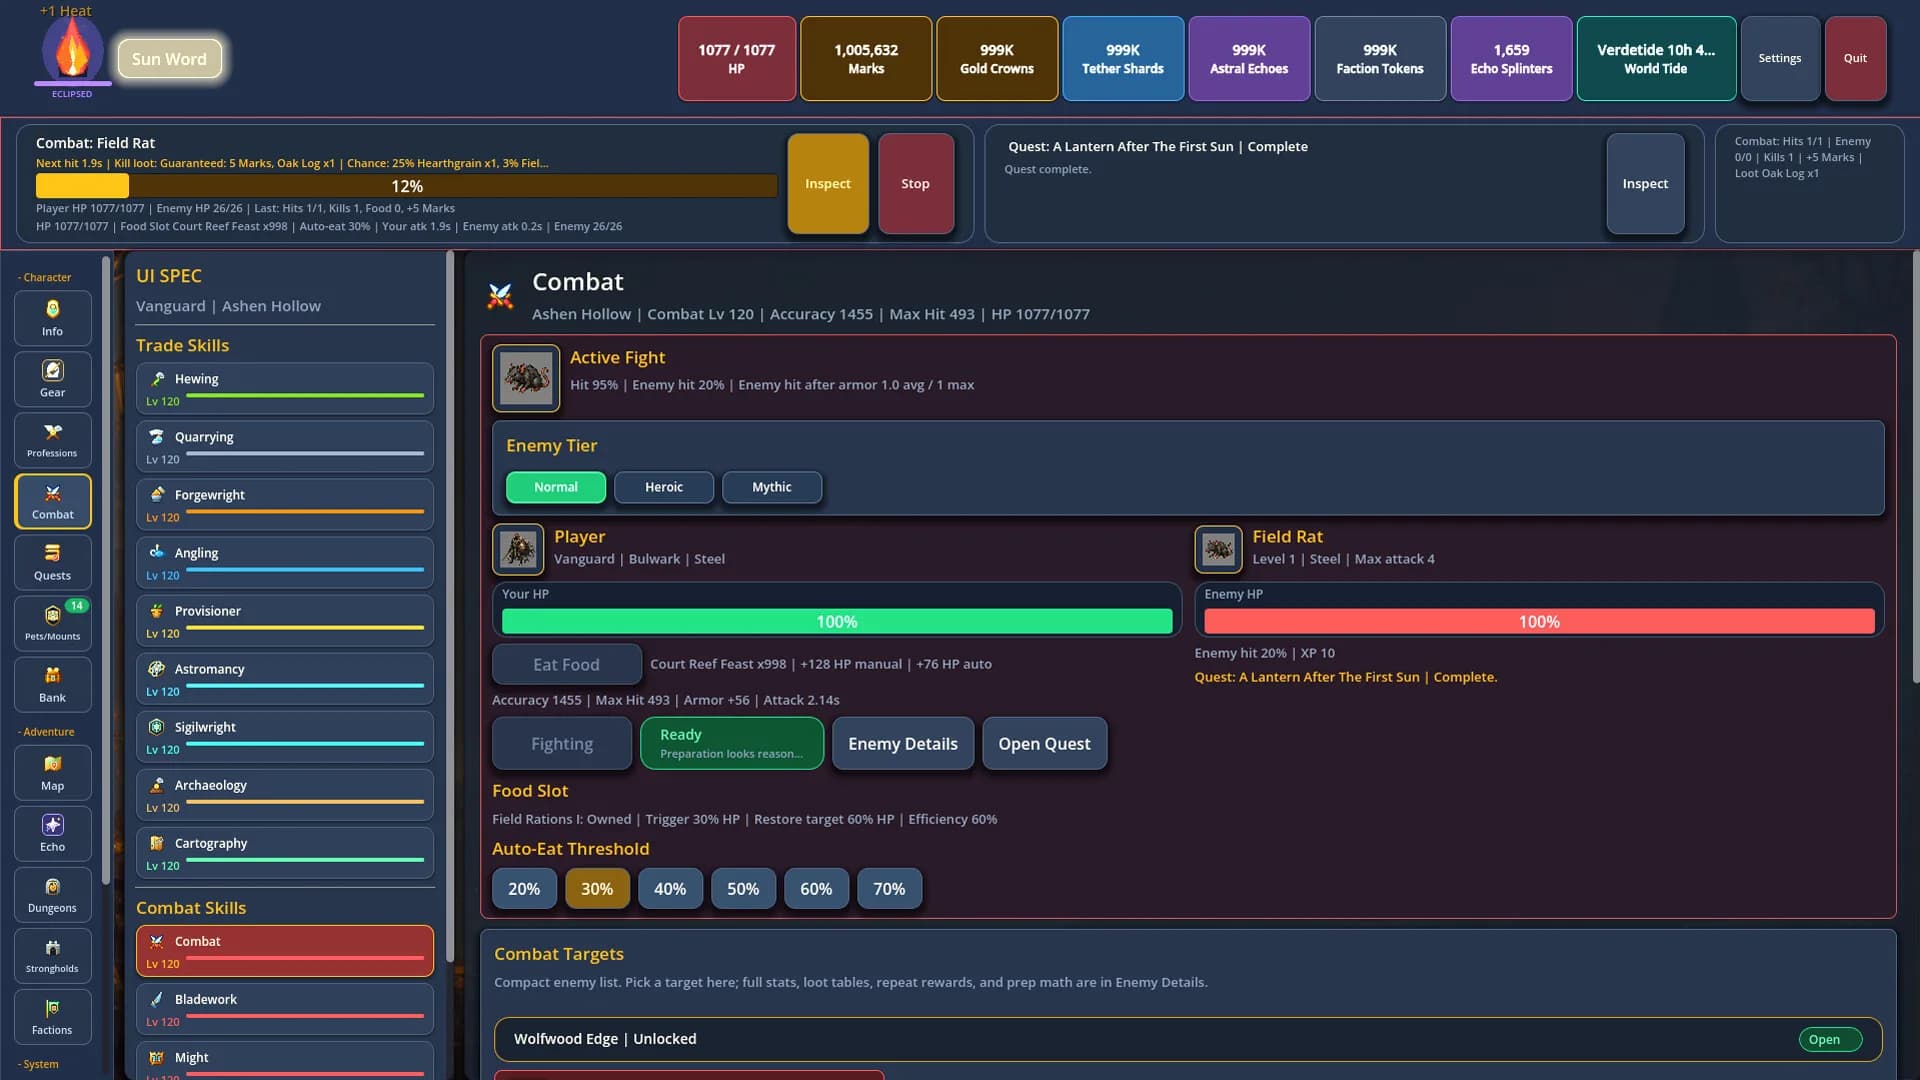Set auto-eat threshold to 60%

pyautogui.click(x=816, y=888)
